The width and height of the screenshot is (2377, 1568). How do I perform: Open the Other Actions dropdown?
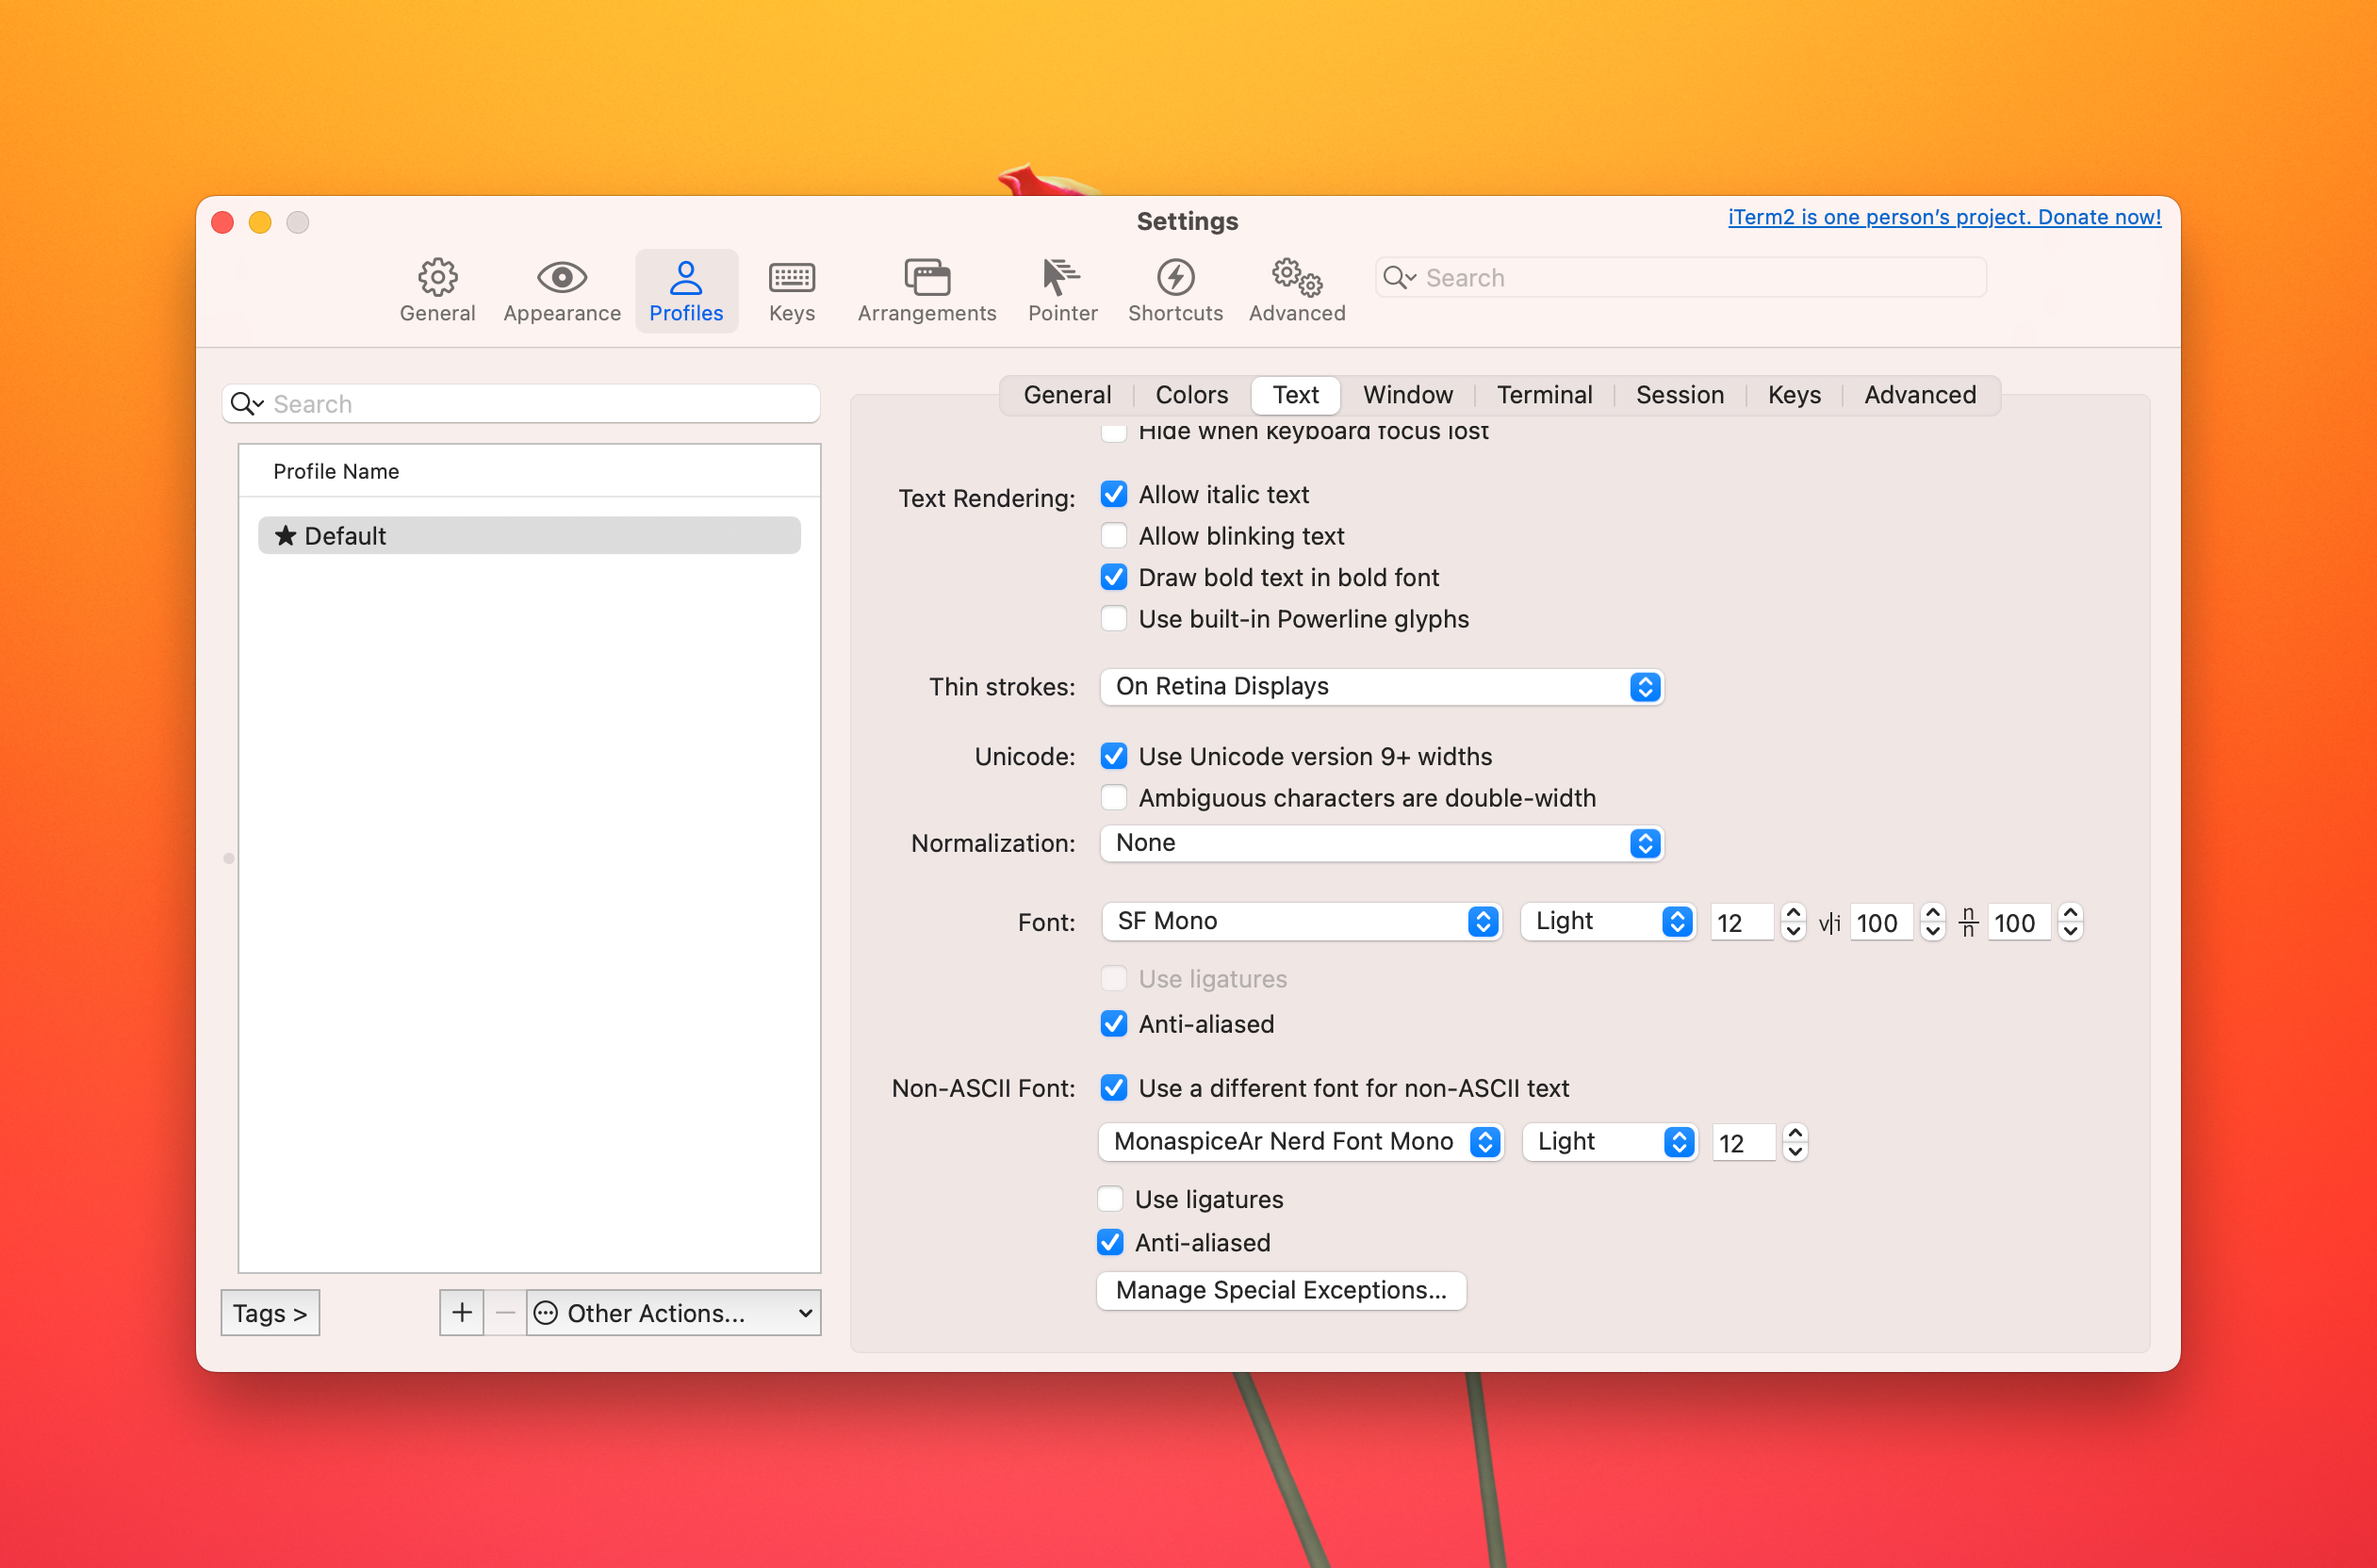click(673, 1312)
